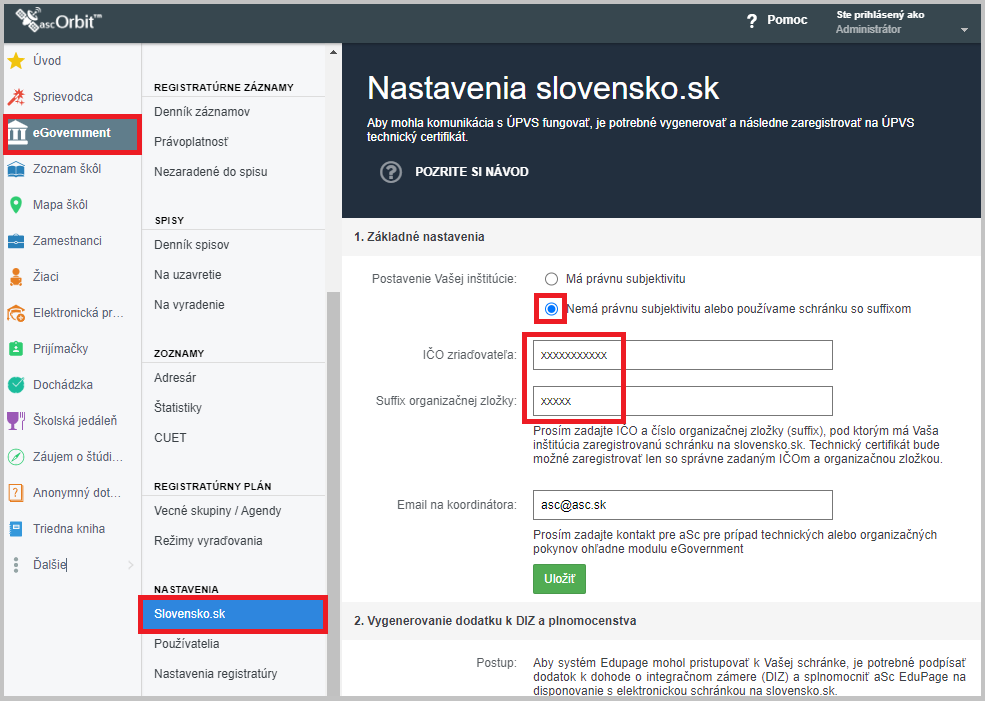985x701 pixels.
Task: Go to Právoplatnosť in the submenu
Action: click(191, 142)
